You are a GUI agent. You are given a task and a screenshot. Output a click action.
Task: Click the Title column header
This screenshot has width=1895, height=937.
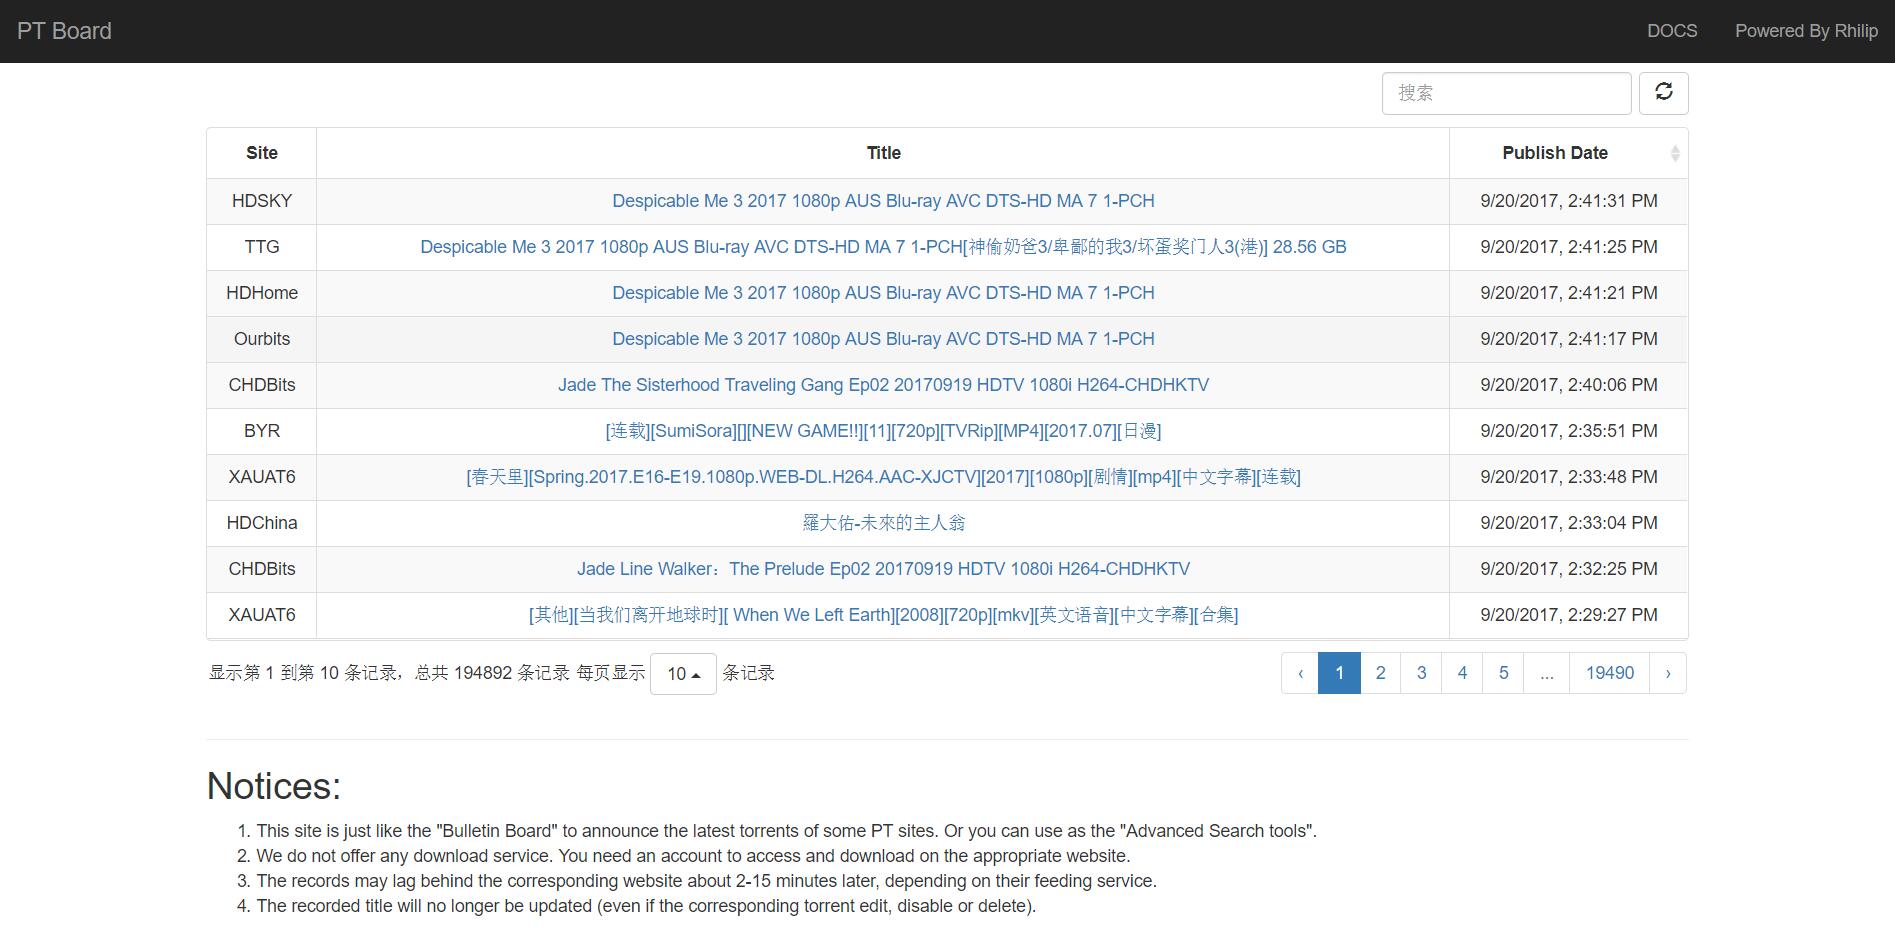pos(883,153)
